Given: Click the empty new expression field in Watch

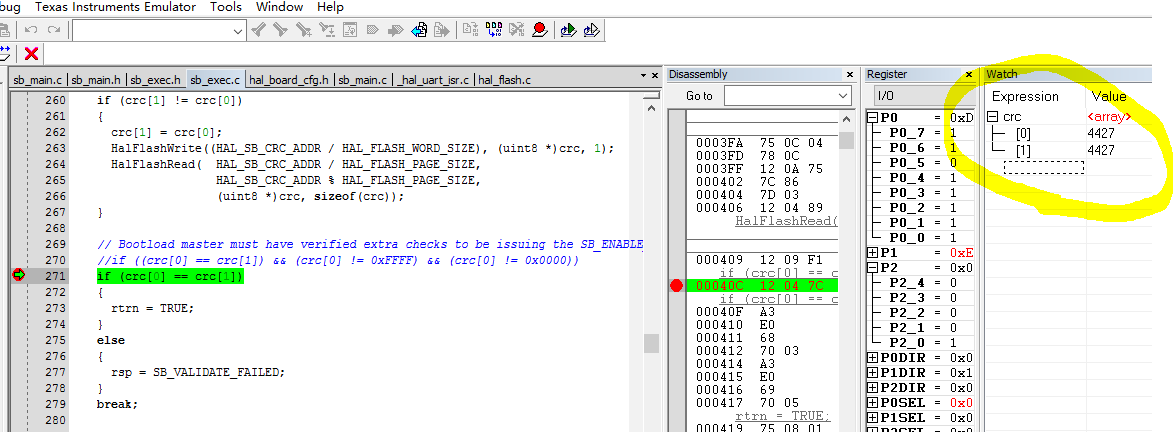Looking at the screenshot, I should 1043,167.
